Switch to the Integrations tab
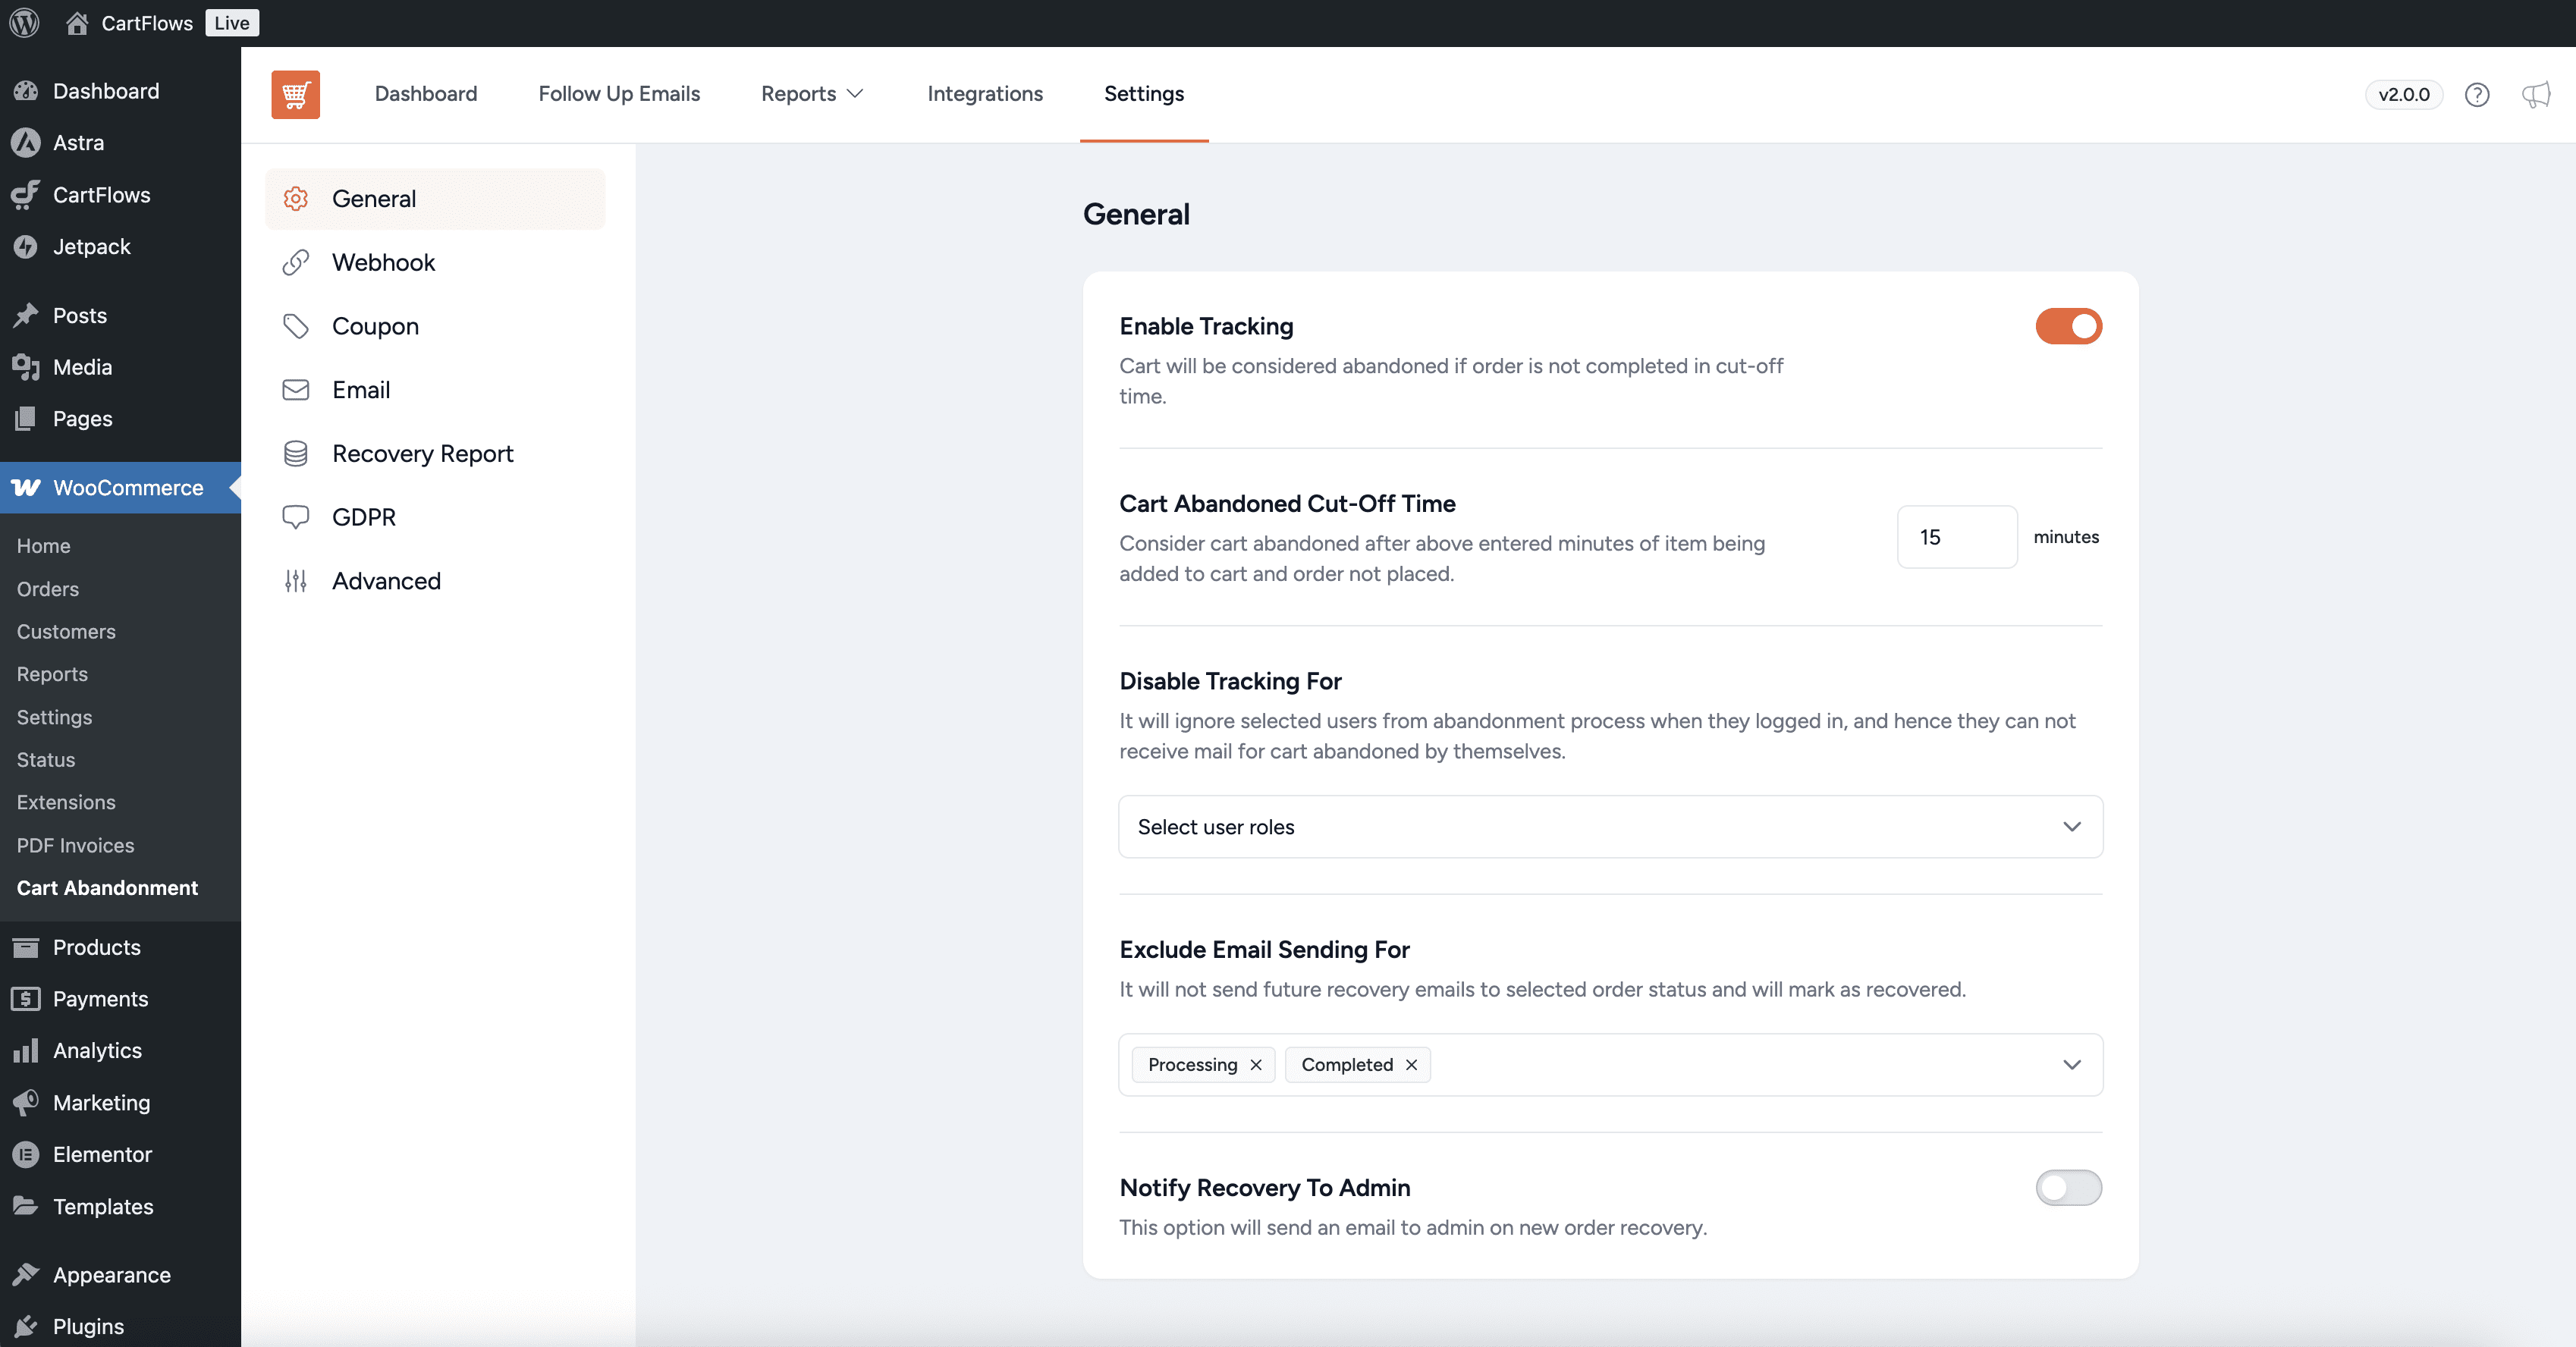2576x1347 pixels. [984, 93]
